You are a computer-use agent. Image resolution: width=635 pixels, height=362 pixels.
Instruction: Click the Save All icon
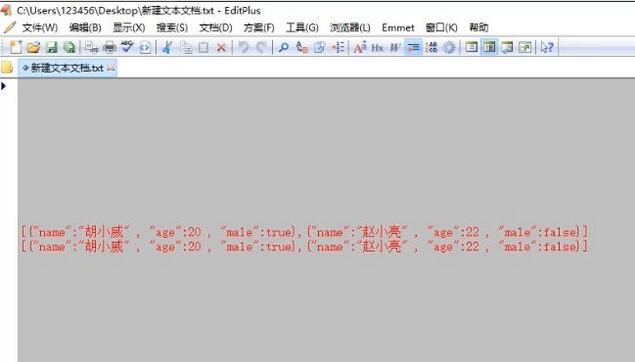70,47
